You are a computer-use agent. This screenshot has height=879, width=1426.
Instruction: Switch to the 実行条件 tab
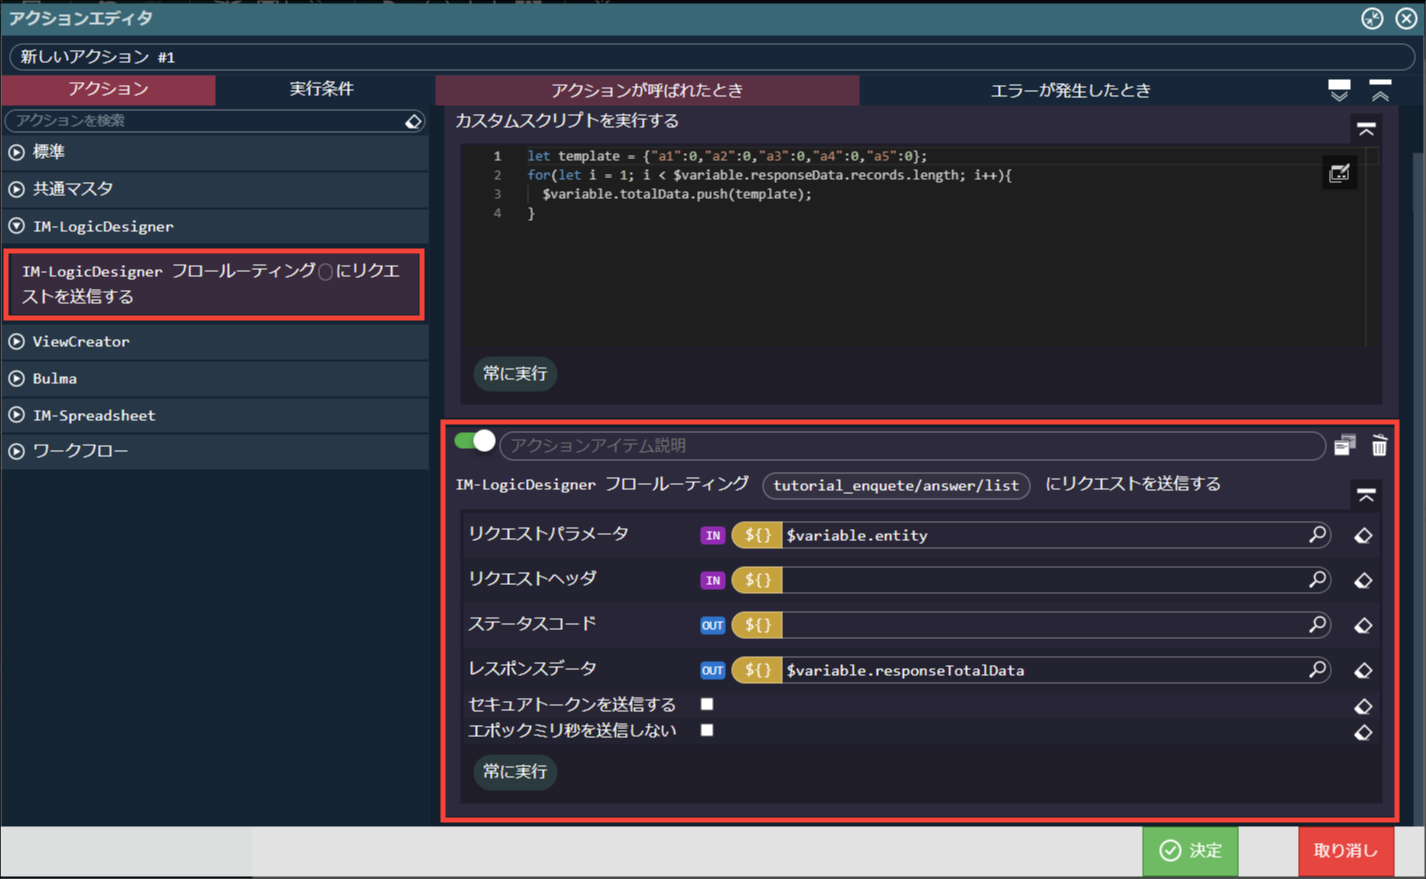(322, 89)
